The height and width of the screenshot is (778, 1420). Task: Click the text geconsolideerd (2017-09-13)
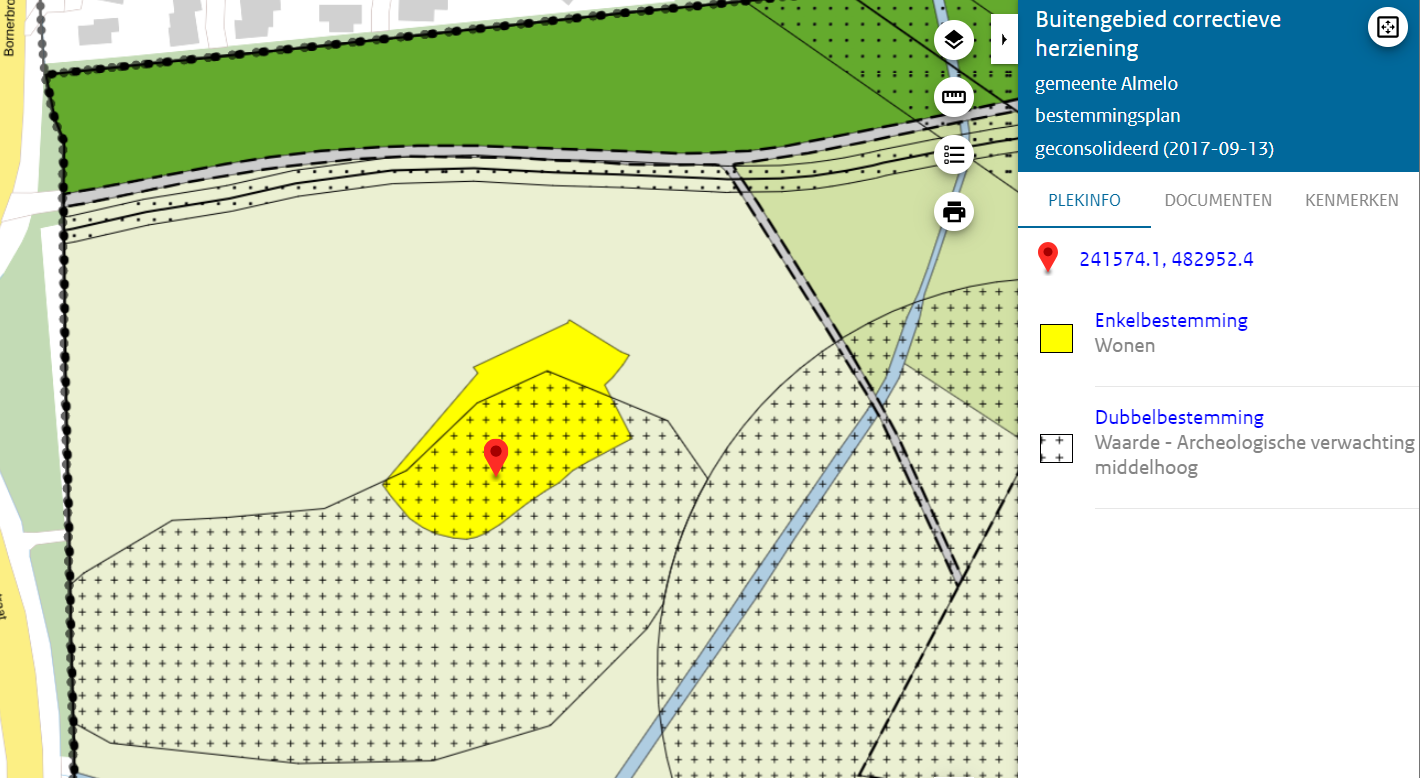[x=1154, y=150]
